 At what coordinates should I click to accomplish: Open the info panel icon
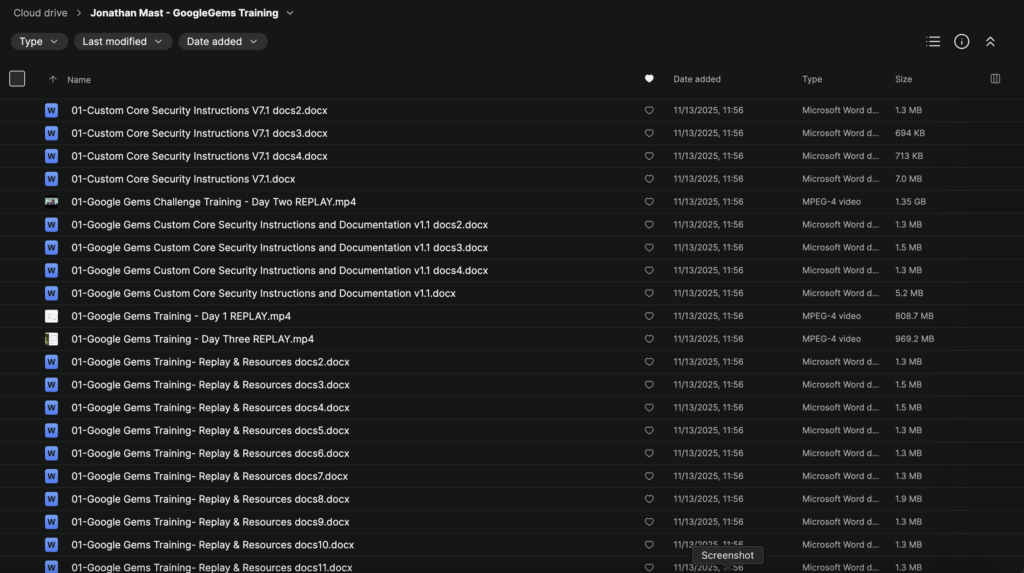[961, 42]
